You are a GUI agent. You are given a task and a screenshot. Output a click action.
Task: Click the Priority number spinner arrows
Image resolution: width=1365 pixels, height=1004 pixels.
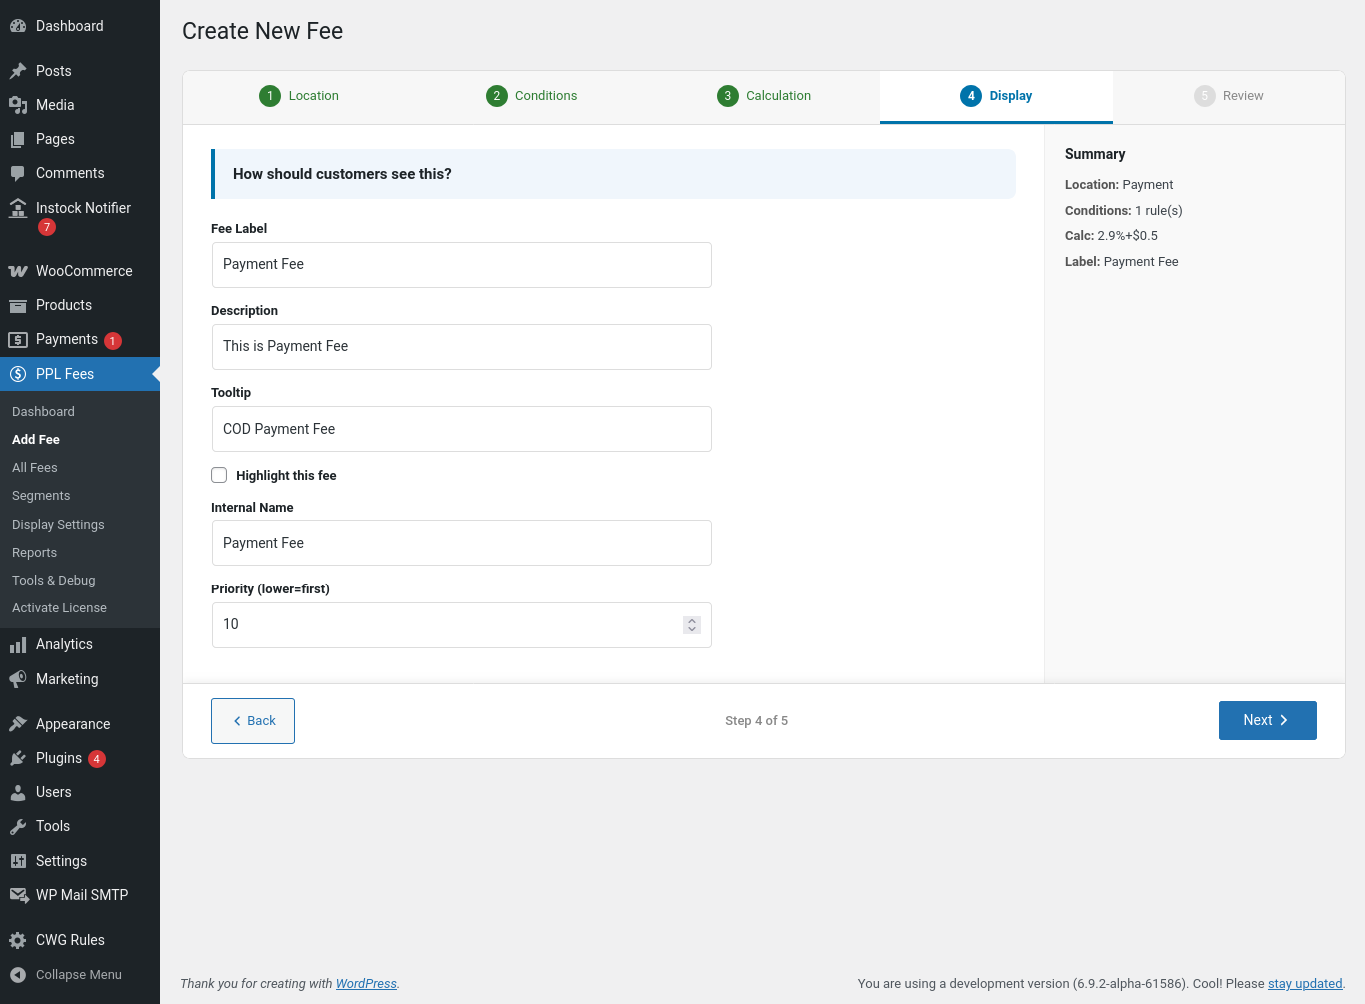click(691, 625)
